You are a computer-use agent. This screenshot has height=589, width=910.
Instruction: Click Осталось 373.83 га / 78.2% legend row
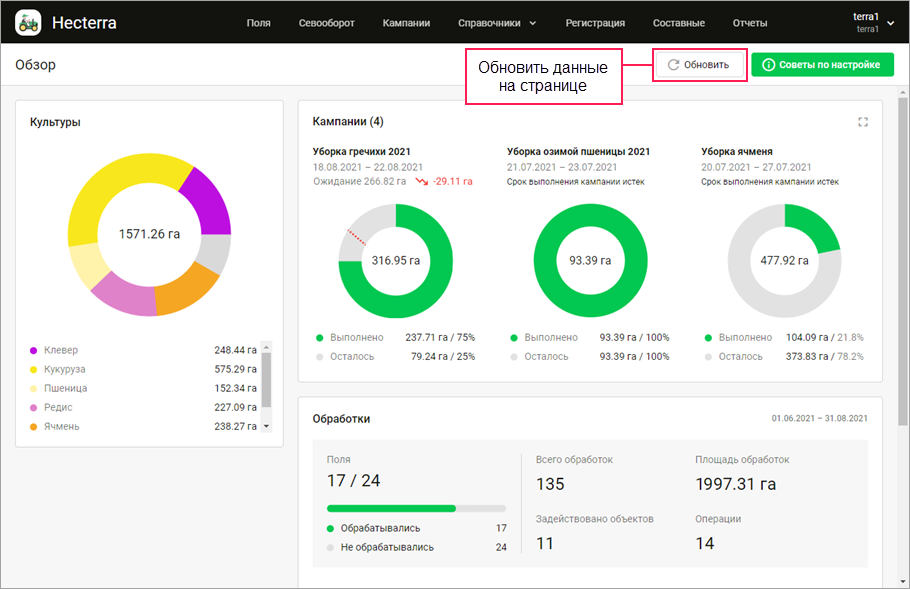784,357
